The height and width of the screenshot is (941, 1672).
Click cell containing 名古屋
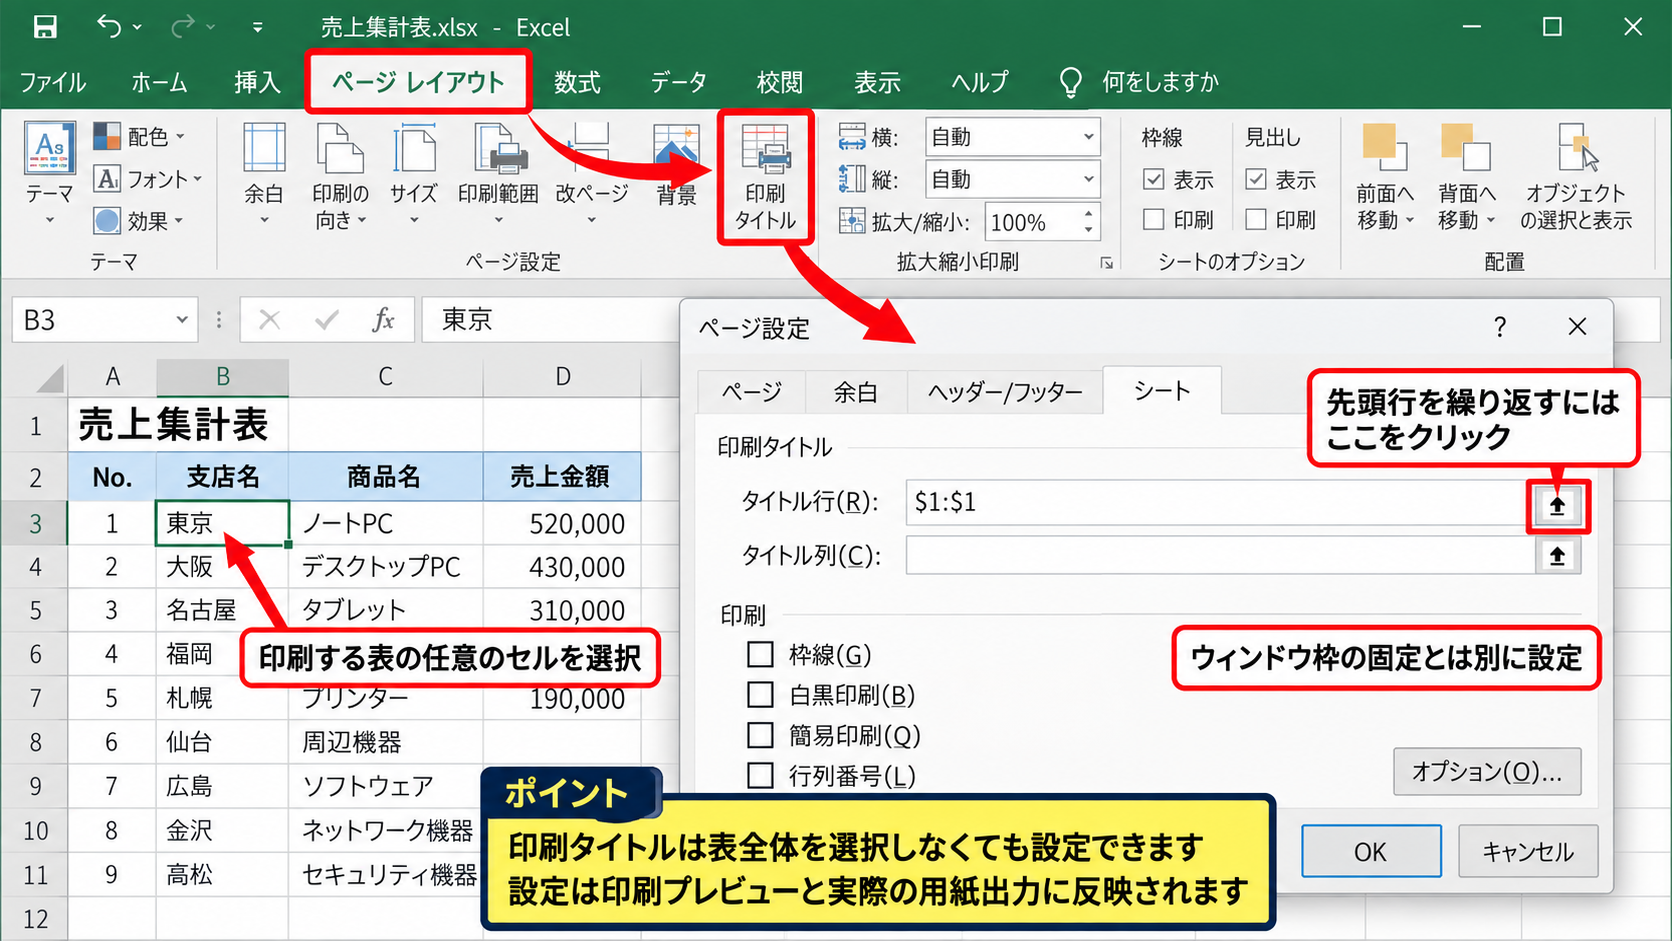(x=222, y=610)
